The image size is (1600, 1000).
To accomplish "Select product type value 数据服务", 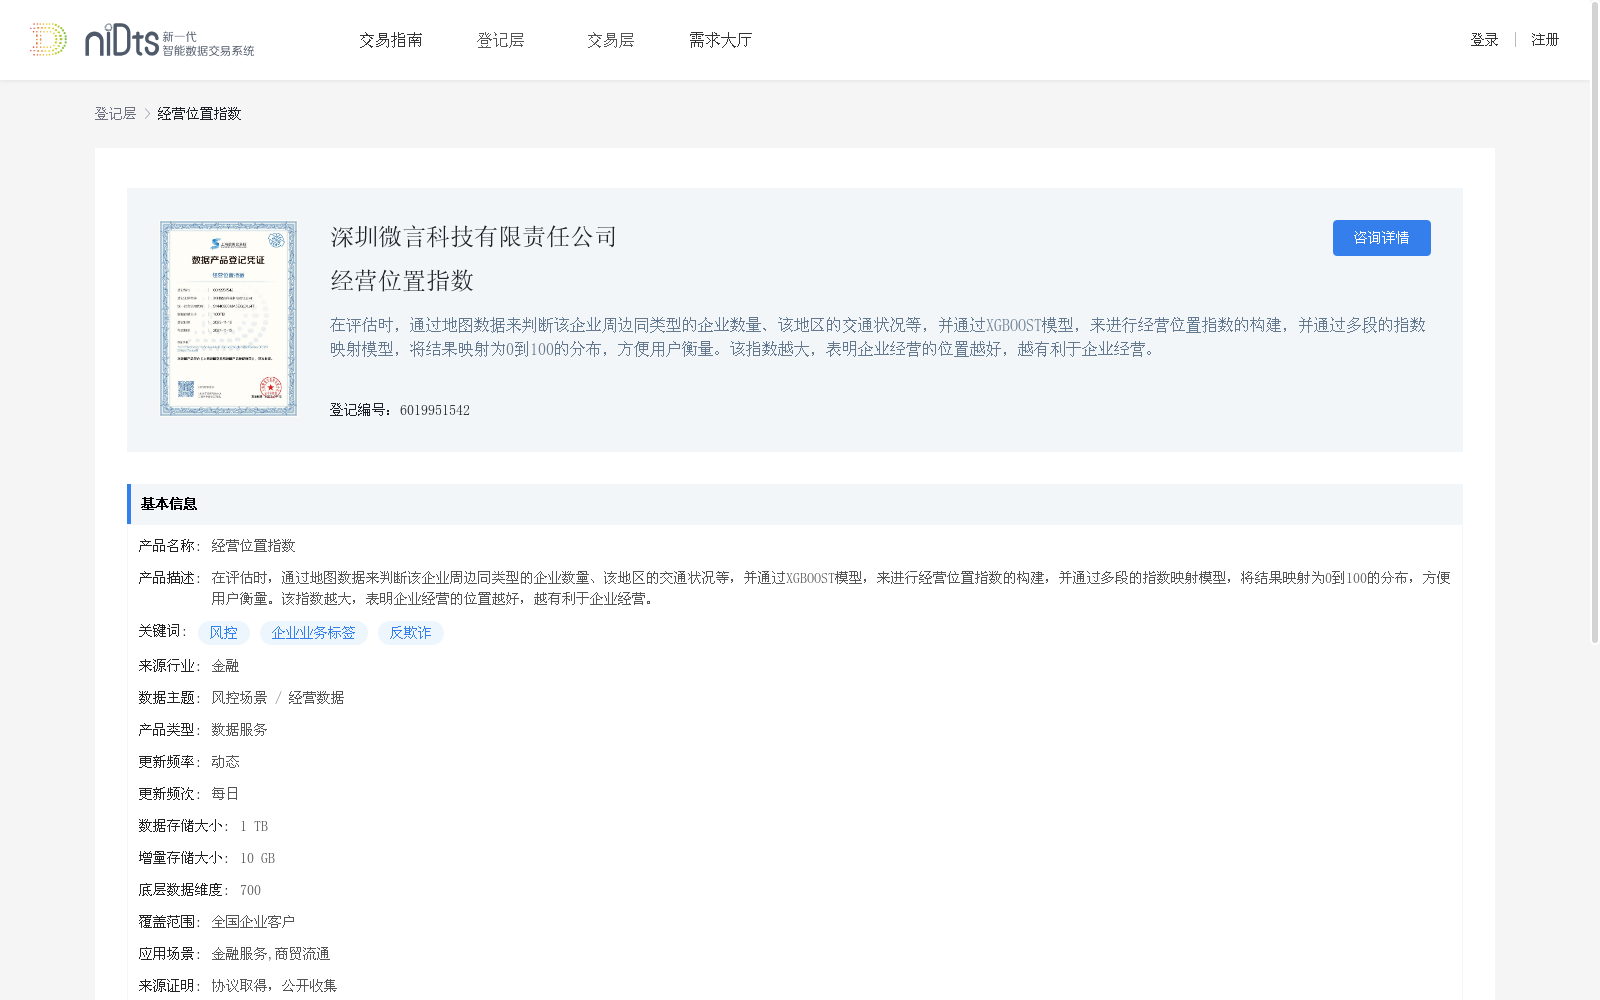I will point(239,730).
